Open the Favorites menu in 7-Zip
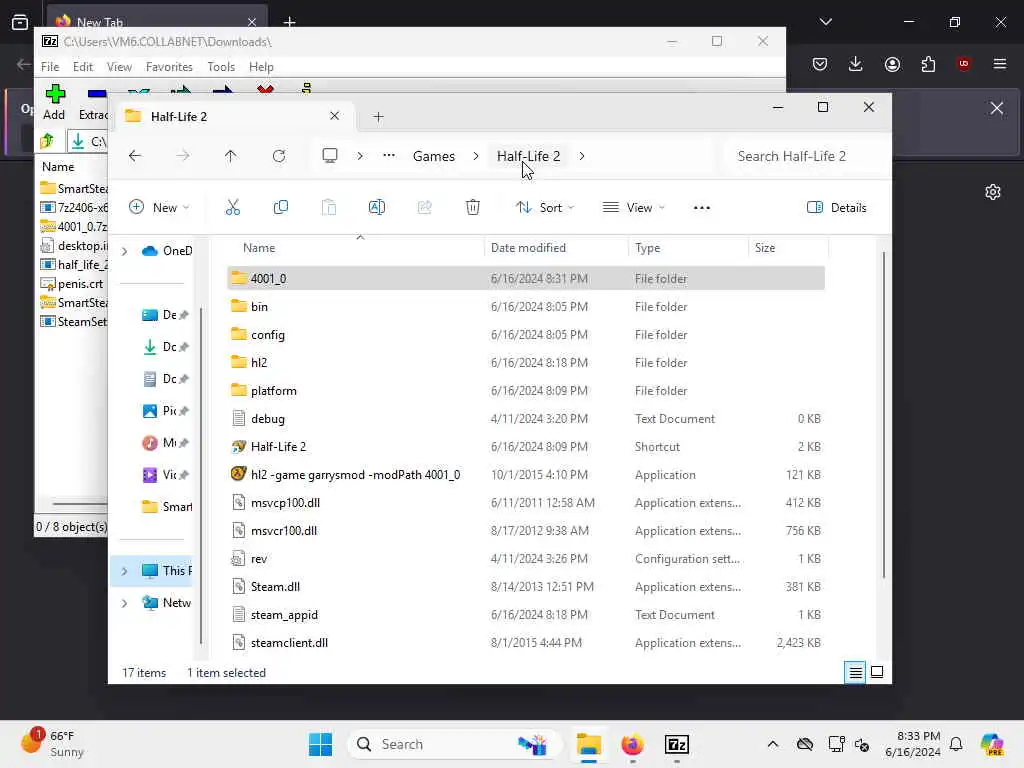The width and height of the screenshot is (1024, 768). pos(169,67)
